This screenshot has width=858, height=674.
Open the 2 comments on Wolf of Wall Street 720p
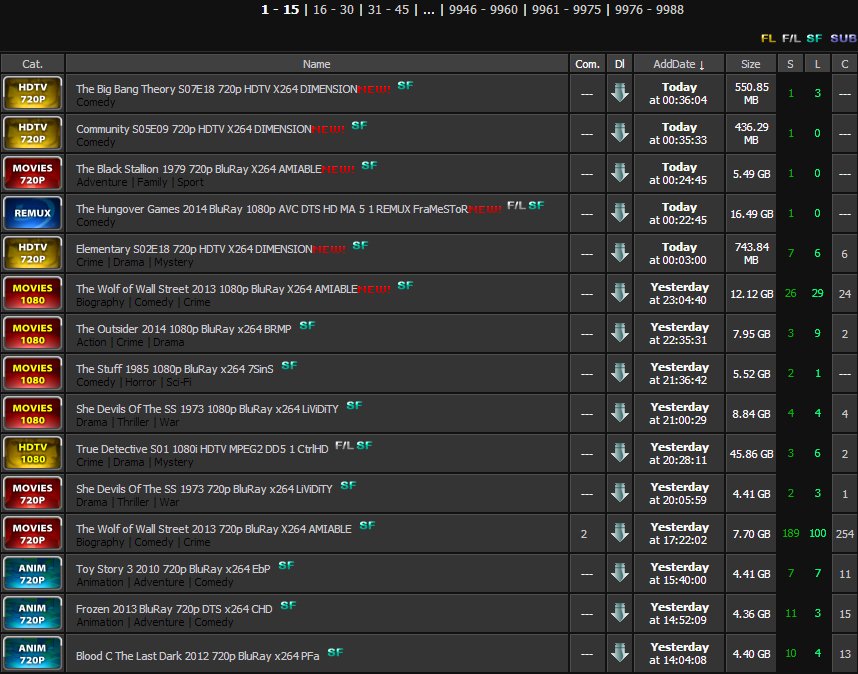587,533
